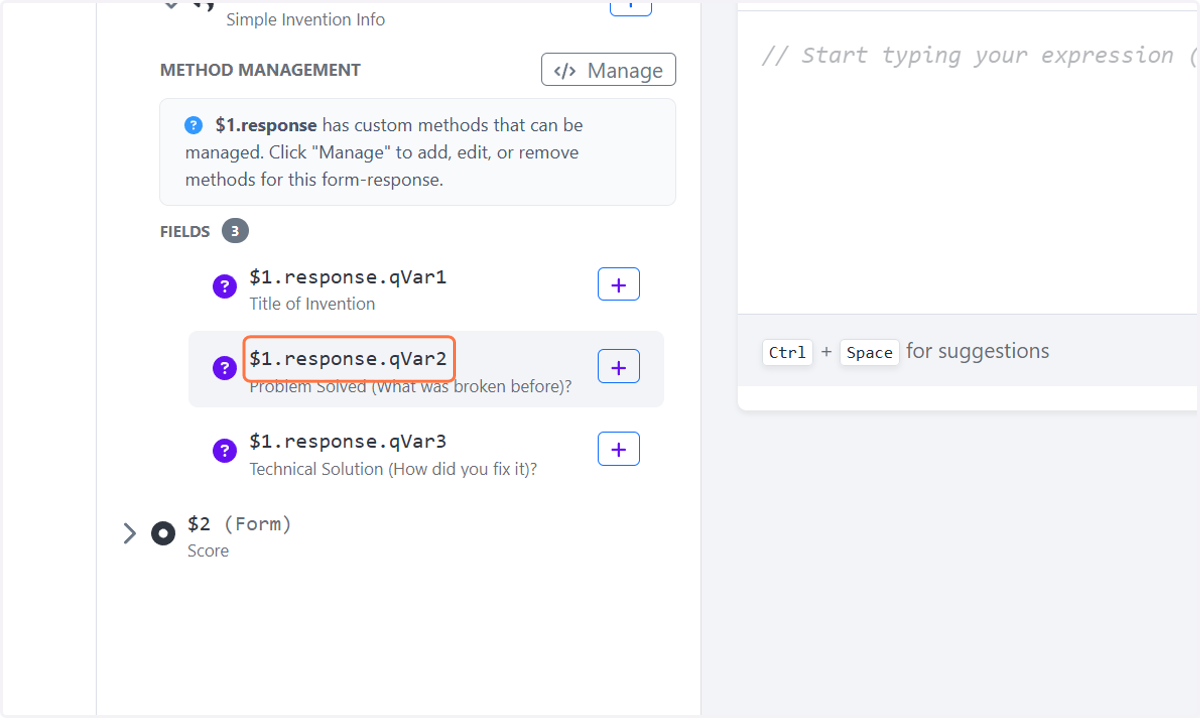Add $1.response.qVar3 with its plus button
Screen dimensions: 1200x718
[618, 449]
